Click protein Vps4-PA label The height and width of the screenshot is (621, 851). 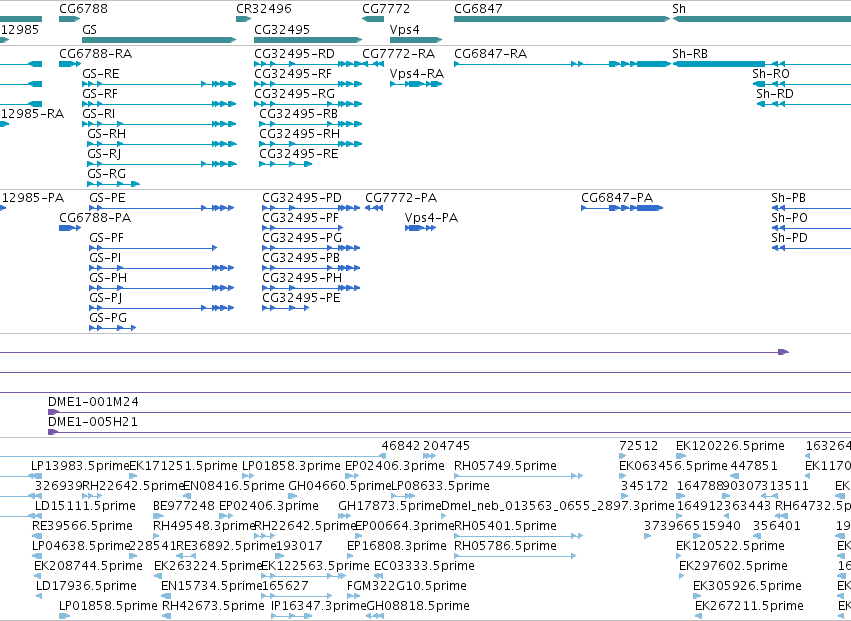(431, 218)
